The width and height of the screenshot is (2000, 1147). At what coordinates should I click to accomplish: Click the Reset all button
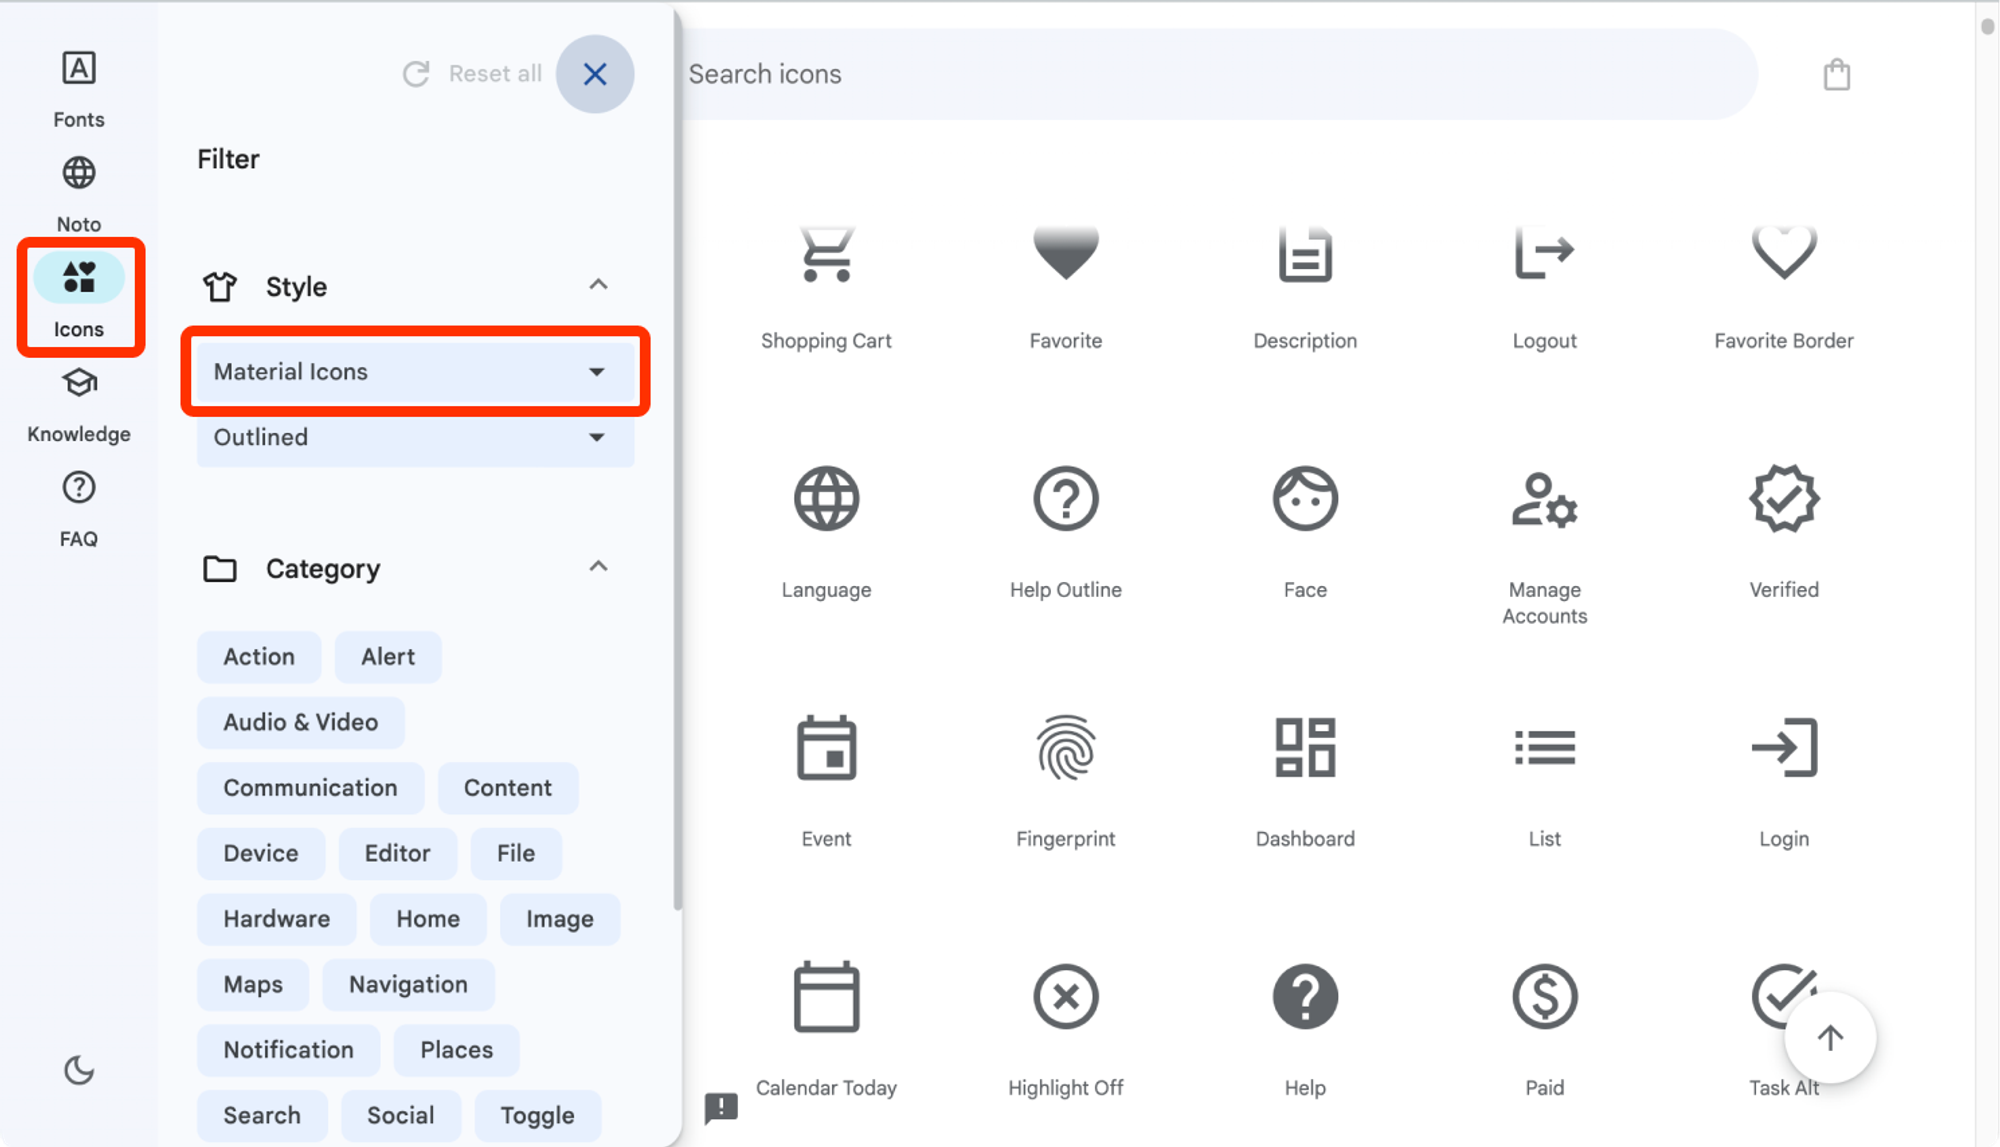pos(473,74)
